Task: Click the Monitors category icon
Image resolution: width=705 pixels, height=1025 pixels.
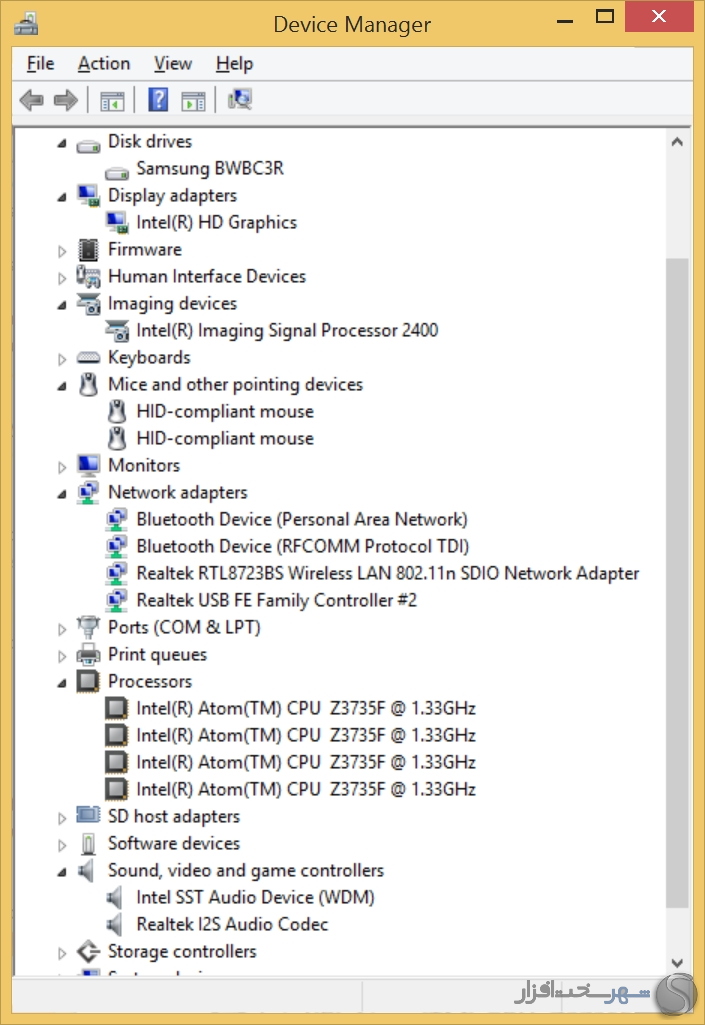Action: [88, 465]
